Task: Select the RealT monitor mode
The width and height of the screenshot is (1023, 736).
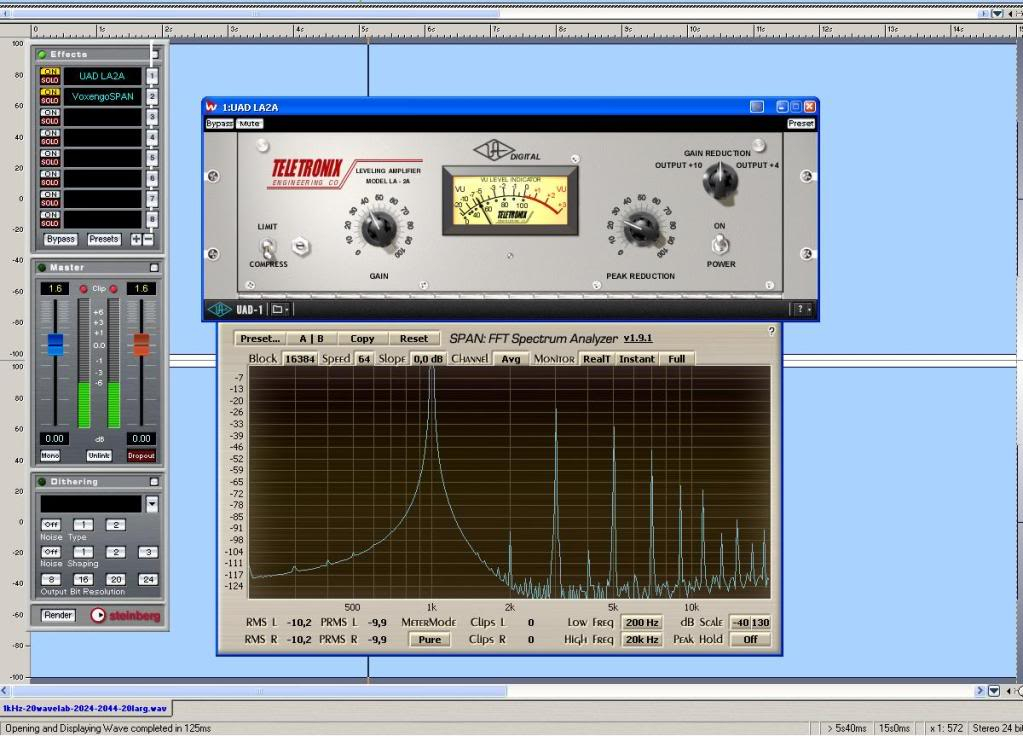Action: click(596, 359)
